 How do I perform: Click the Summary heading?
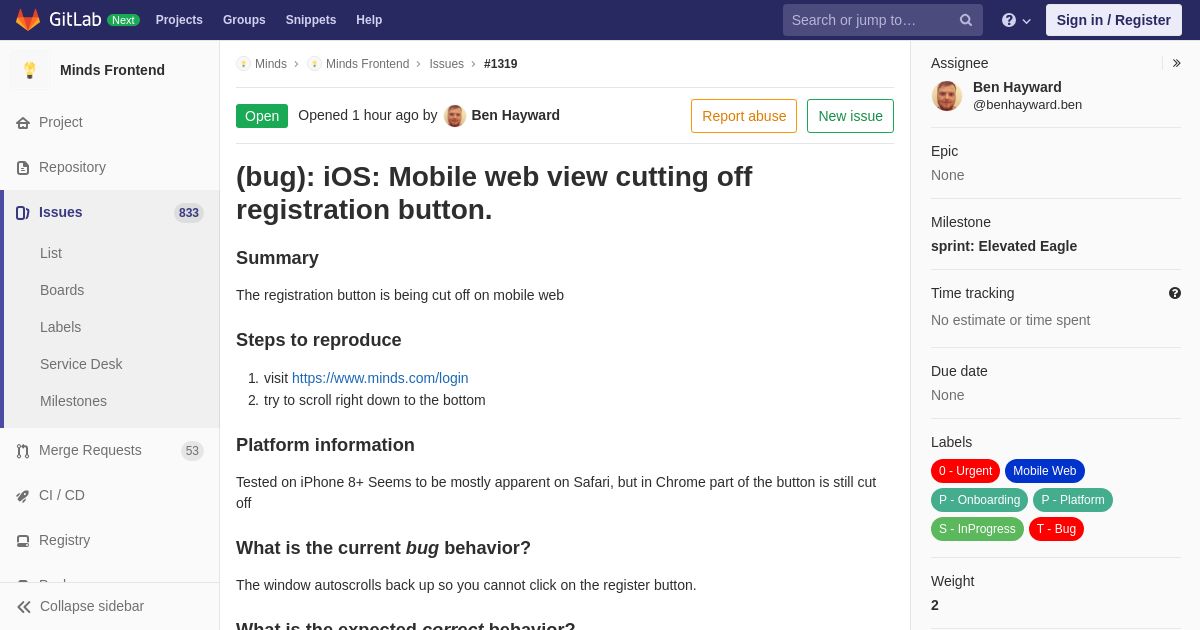277,258
